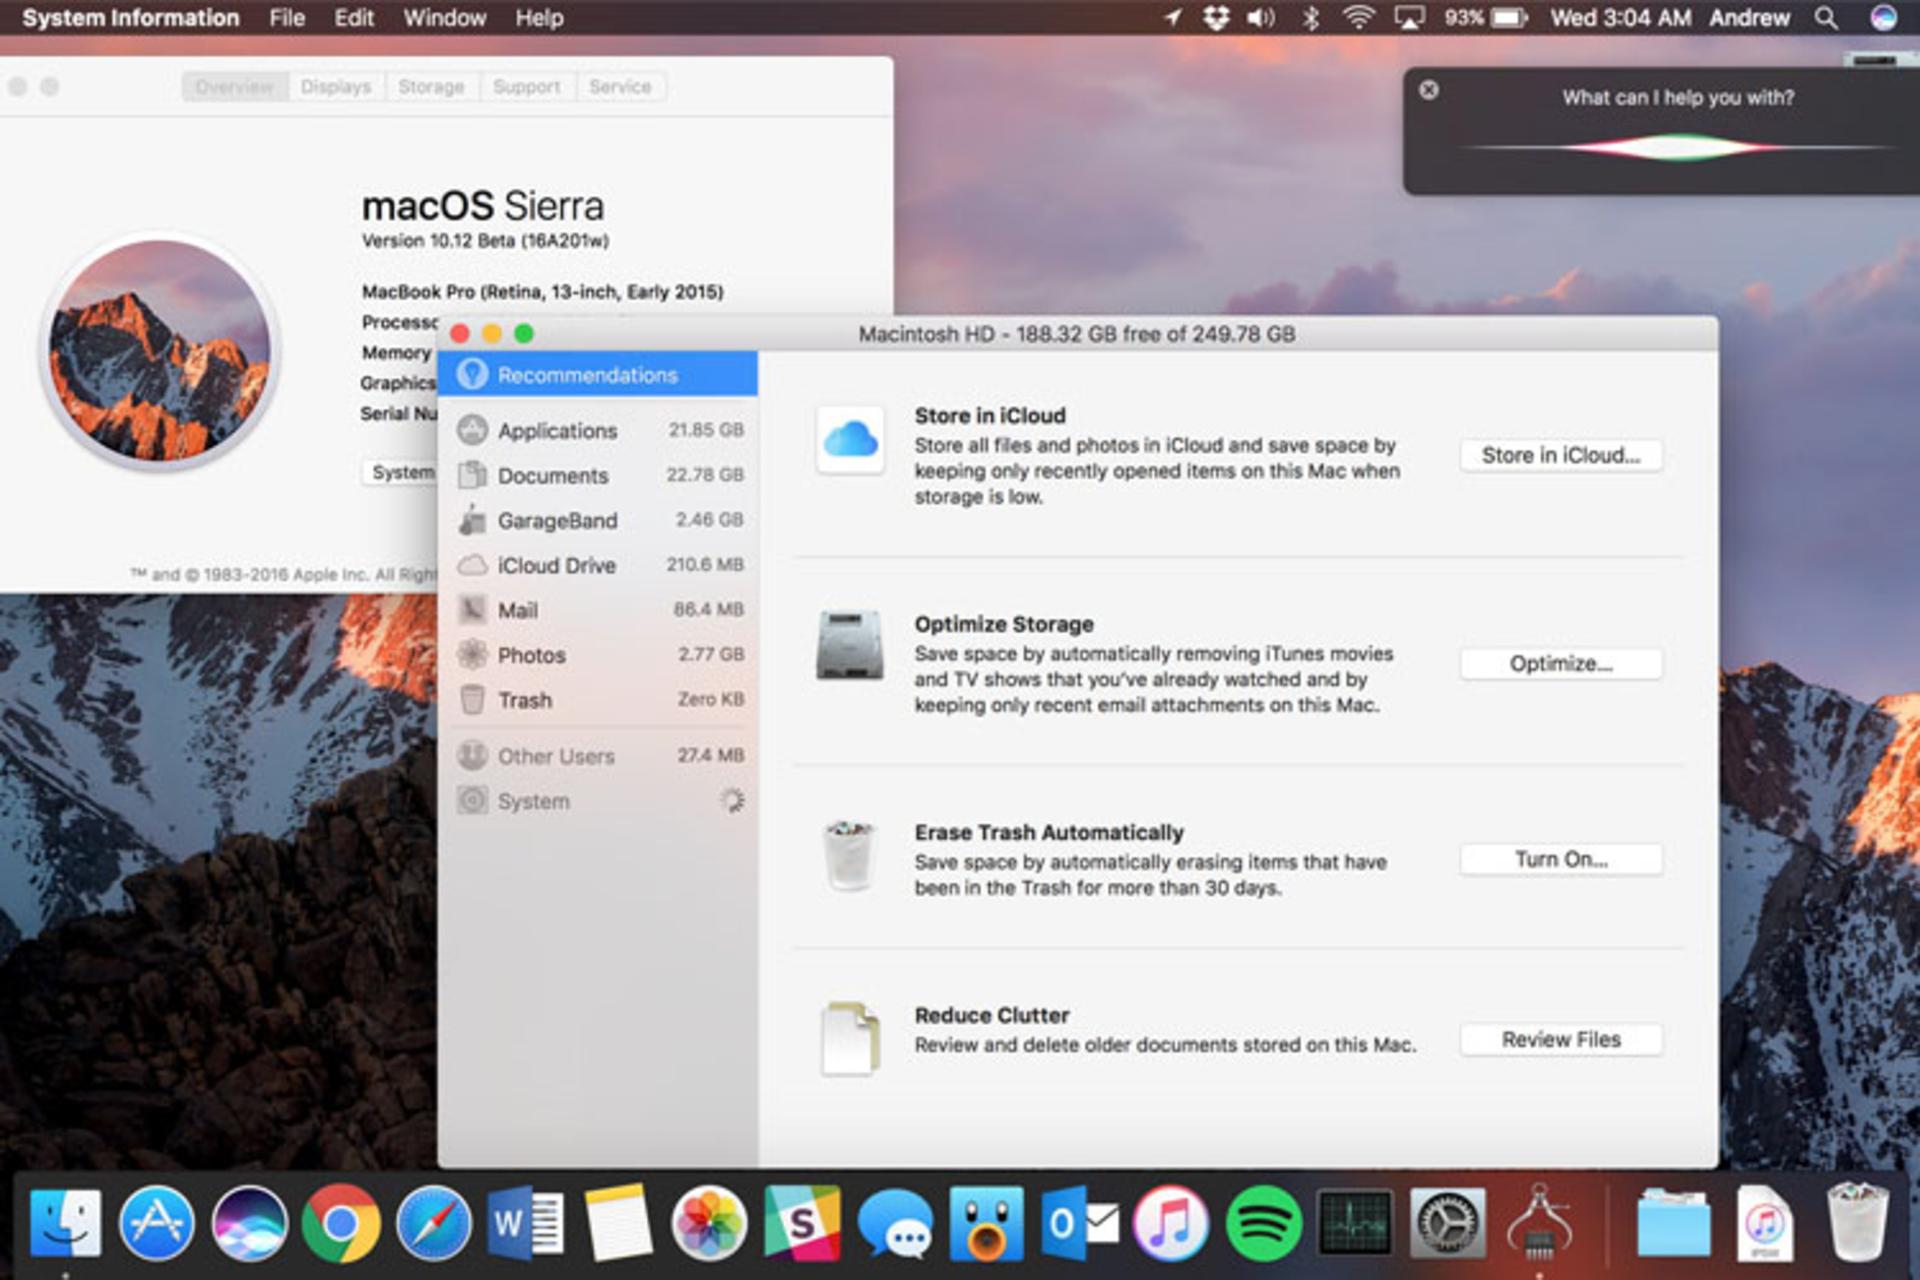Click the Siri icon in the menu bar

[x=1883, y=18]
